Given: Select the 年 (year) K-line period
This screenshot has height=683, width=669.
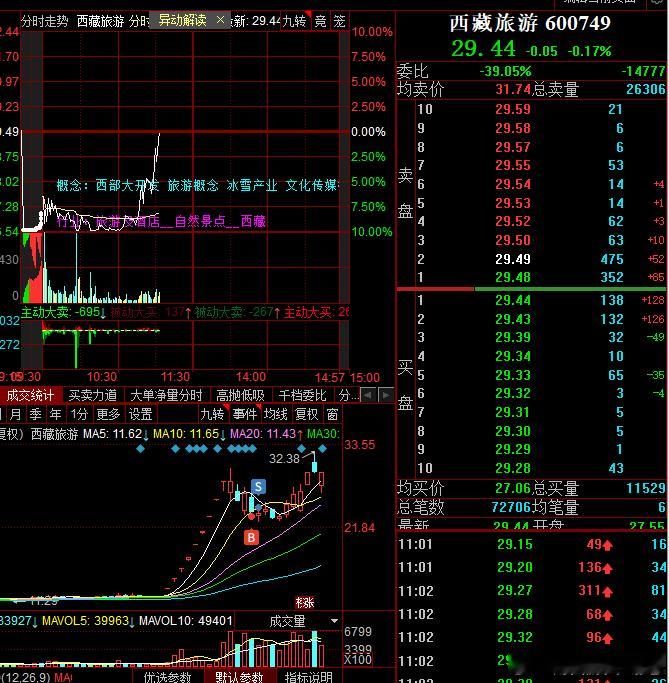Looking at the screenshot, I should [55, 413].
